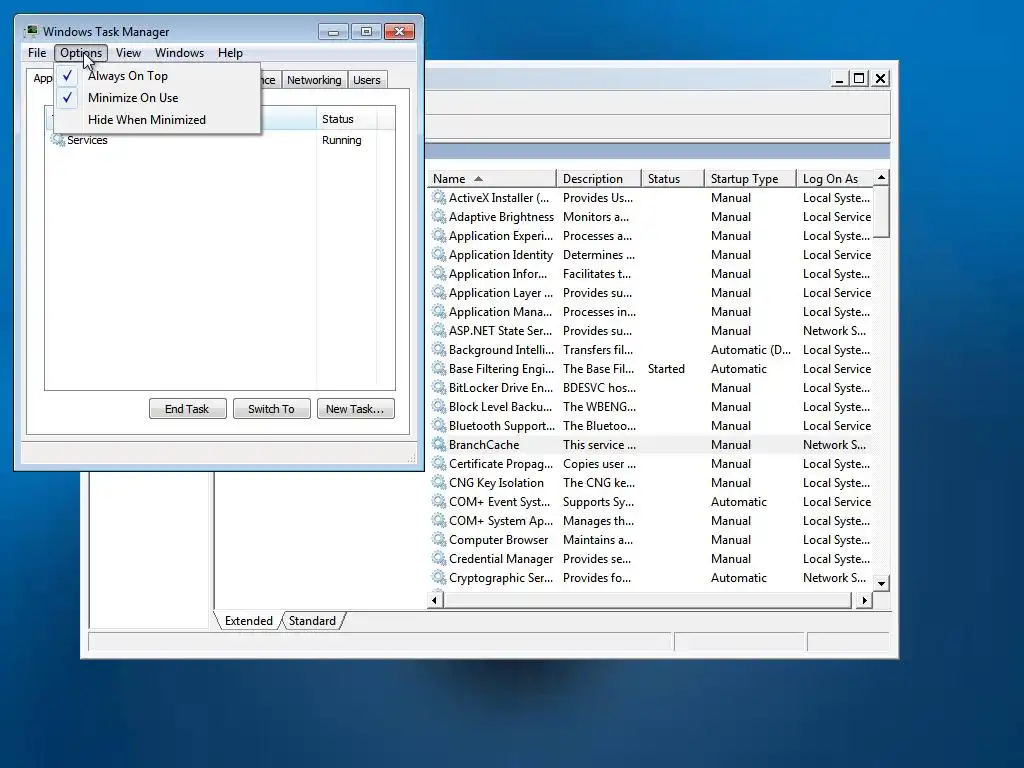The width and height of the screenshot is (1024, 768).
Task: Click the horizontal scrollbar thumb in Services
Action: (x=647, y=600)
